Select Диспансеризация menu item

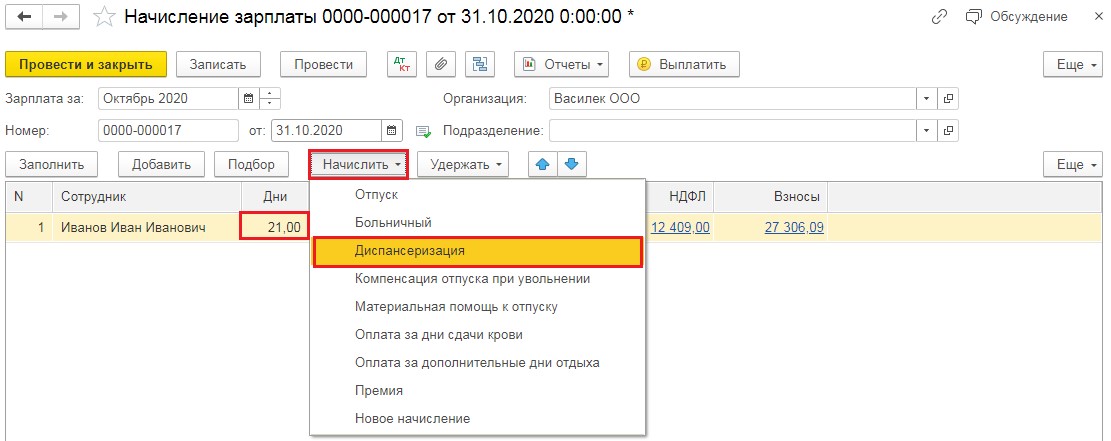[478, 251]
